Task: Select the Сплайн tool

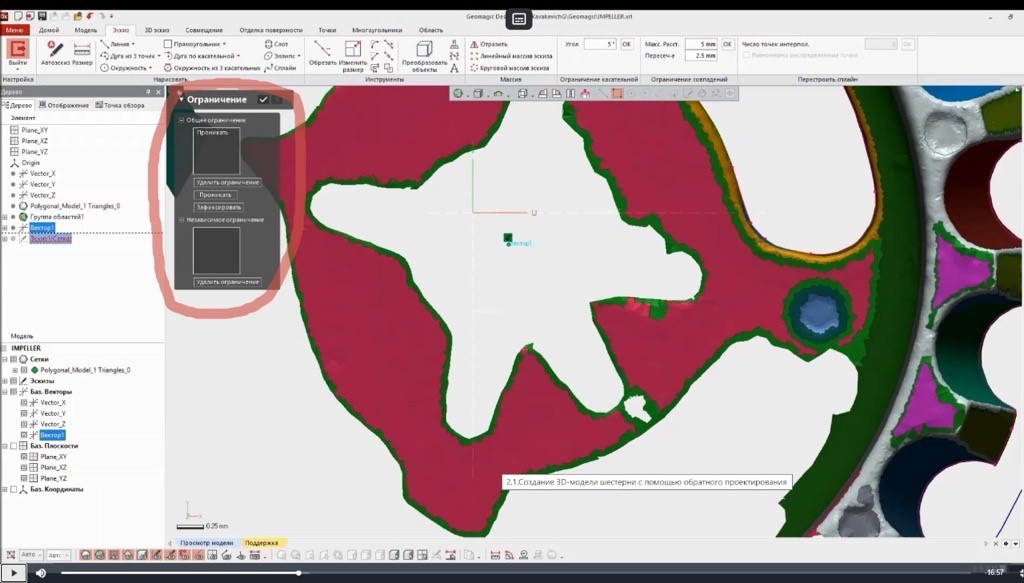Action: (x=280, y=67)
